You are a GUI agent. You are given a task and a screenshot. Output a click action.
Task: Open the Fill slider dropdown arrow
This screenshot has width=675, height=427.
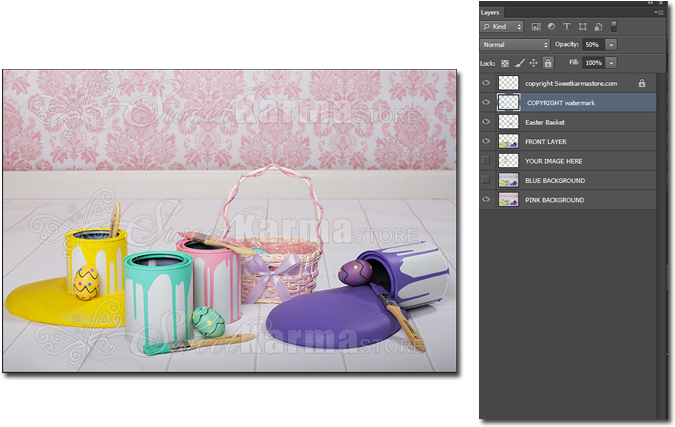pyautogui.click(x=611, y=63)
